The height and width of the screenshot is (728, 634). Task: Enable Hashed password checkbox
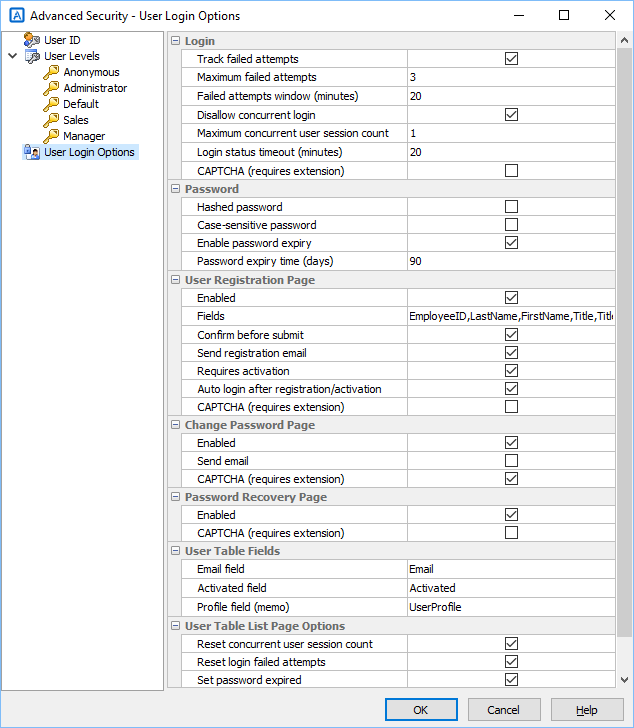[511, 207]
